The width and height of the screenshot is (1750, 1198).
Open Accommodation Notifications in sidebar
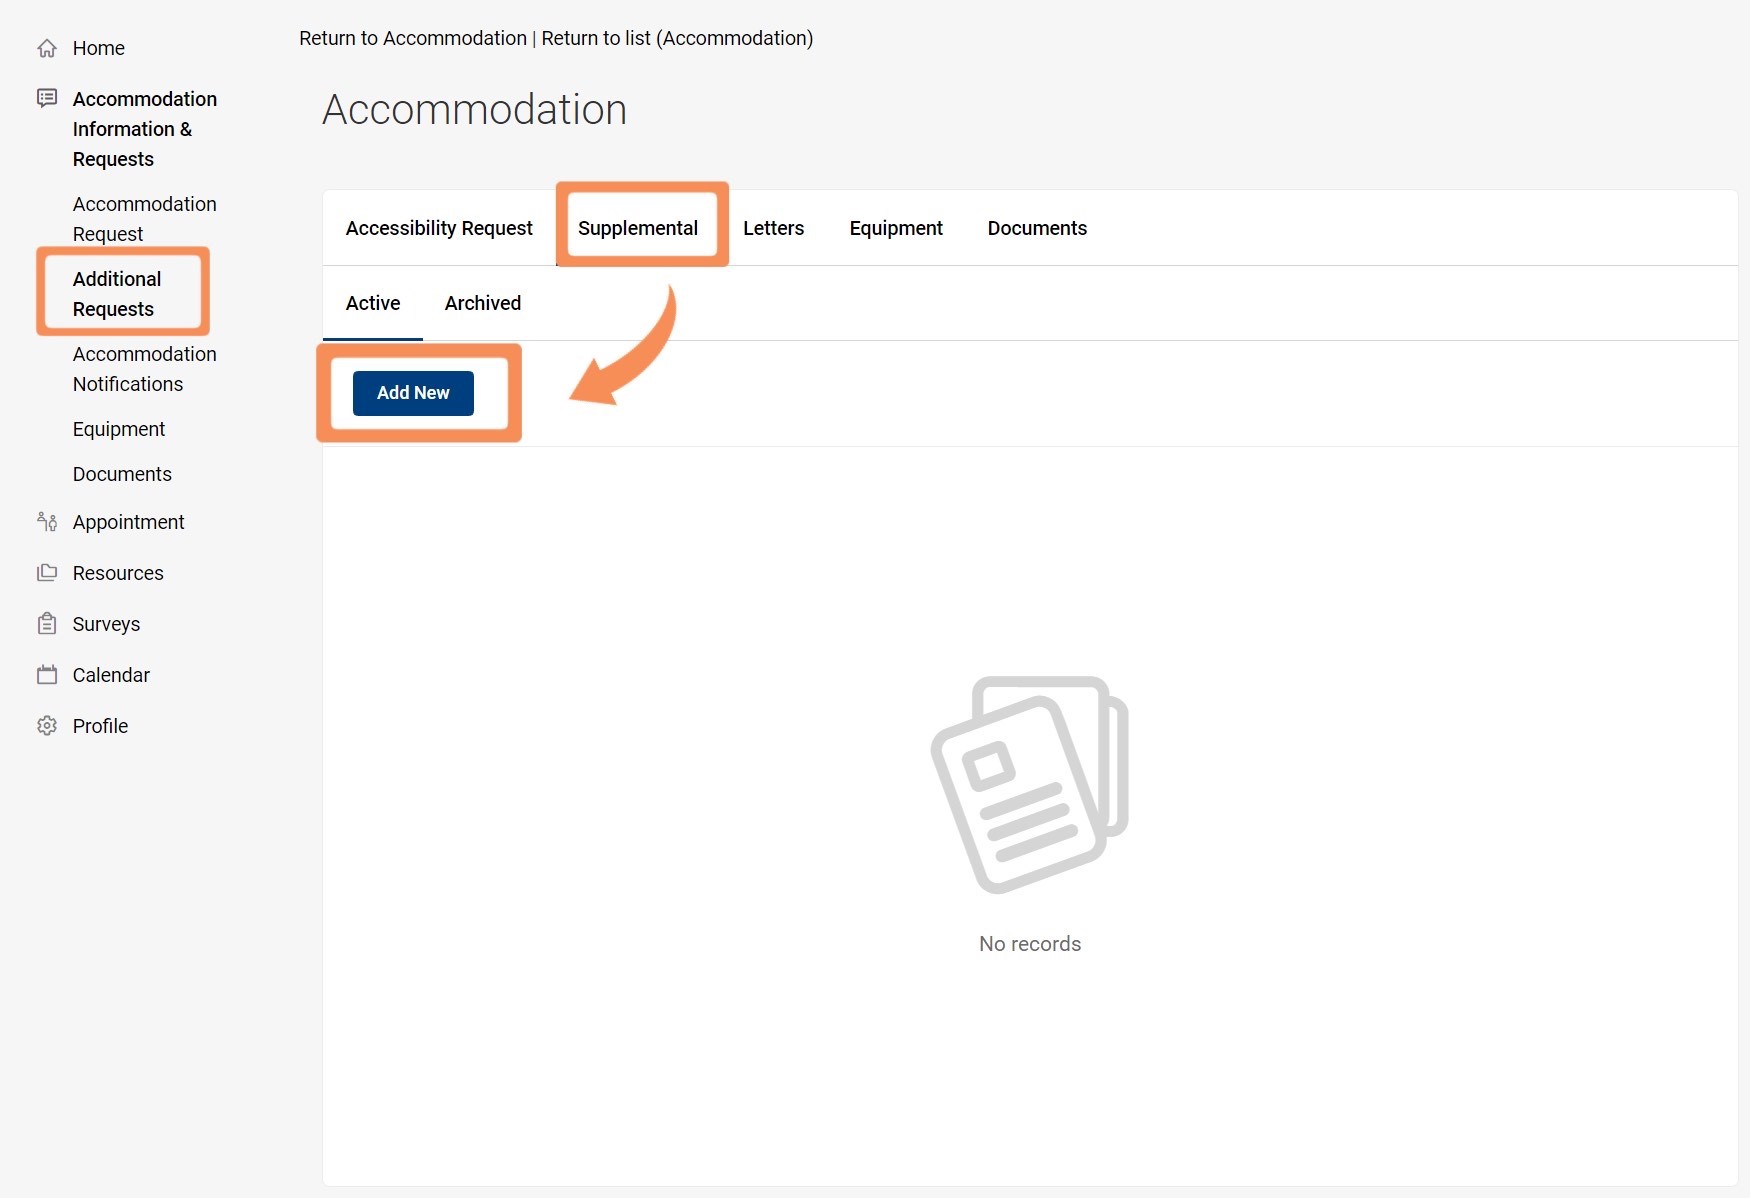point(145,369)
